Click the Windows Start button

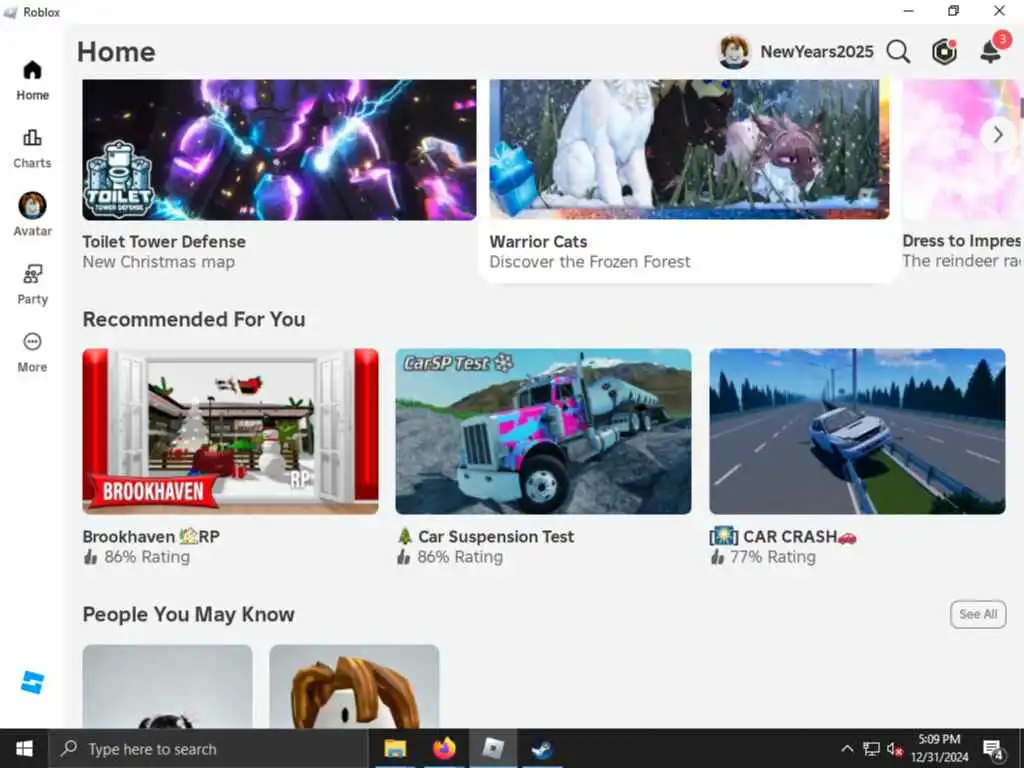(24, 748)
